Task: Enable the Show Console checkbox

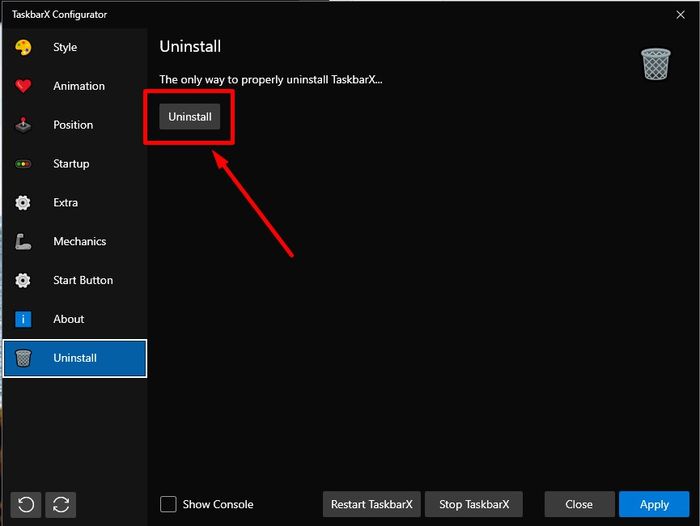Action: coord(168,504)
